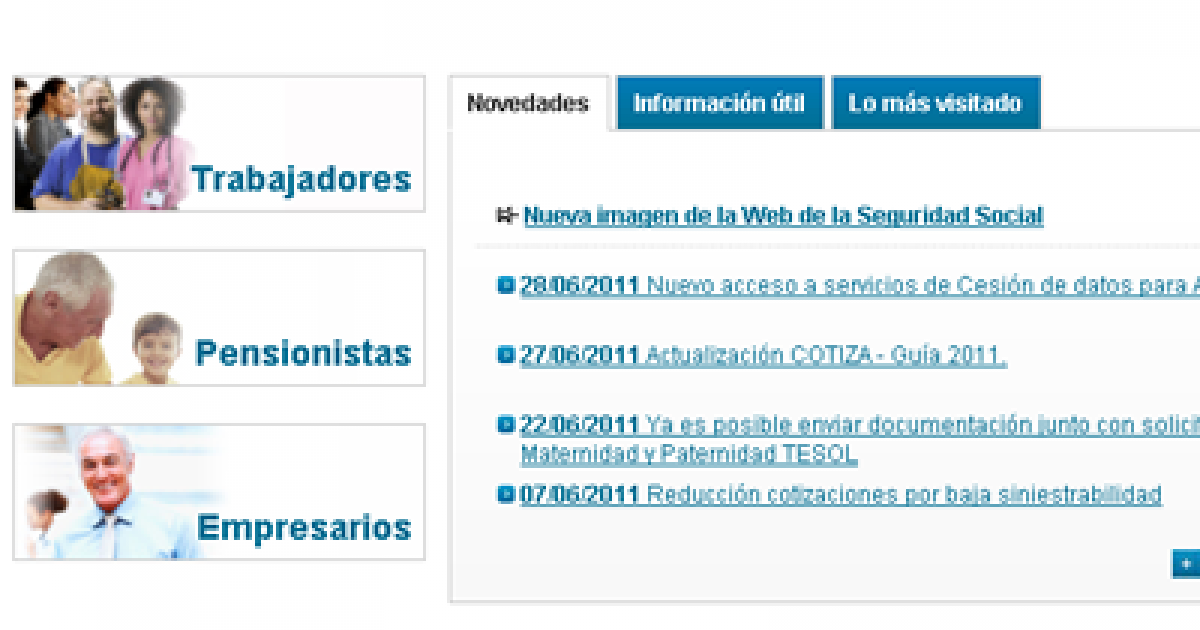Click the blue bullet icon for 27/06/2011
Screen dimensions: 1200x630
(506, 355)
